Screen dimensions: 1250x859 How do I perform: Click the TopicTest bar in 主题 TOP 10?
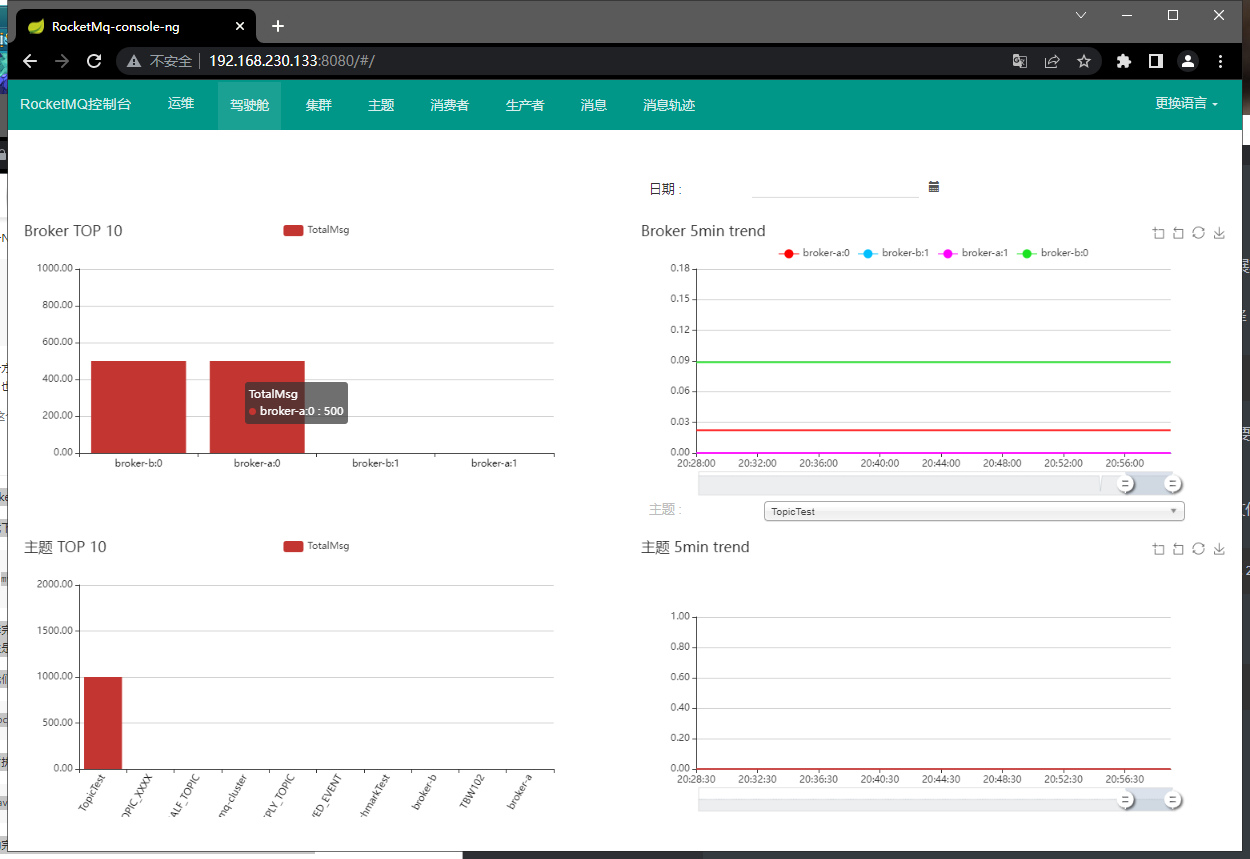pos(103,723)
